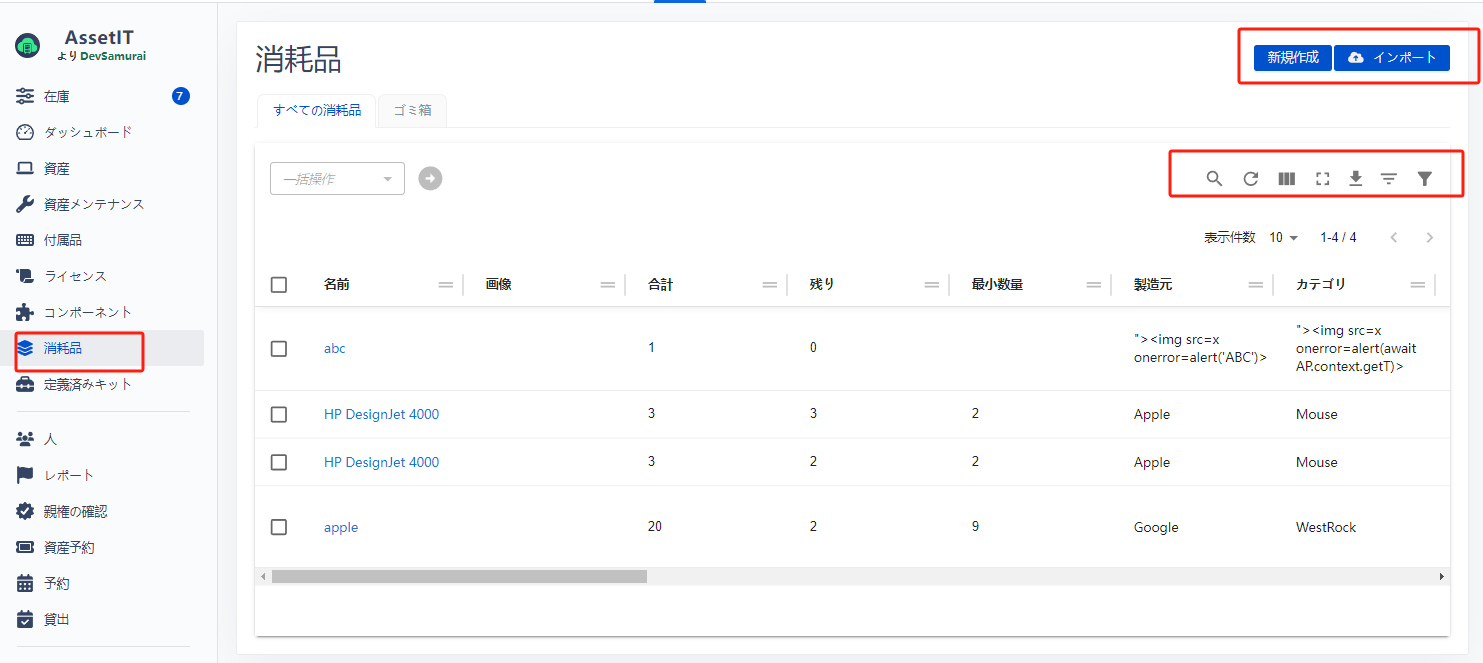Open 資産メンテナンス in the sidebar
This screenshot has height=663, width=1483.
click(94, 204)
